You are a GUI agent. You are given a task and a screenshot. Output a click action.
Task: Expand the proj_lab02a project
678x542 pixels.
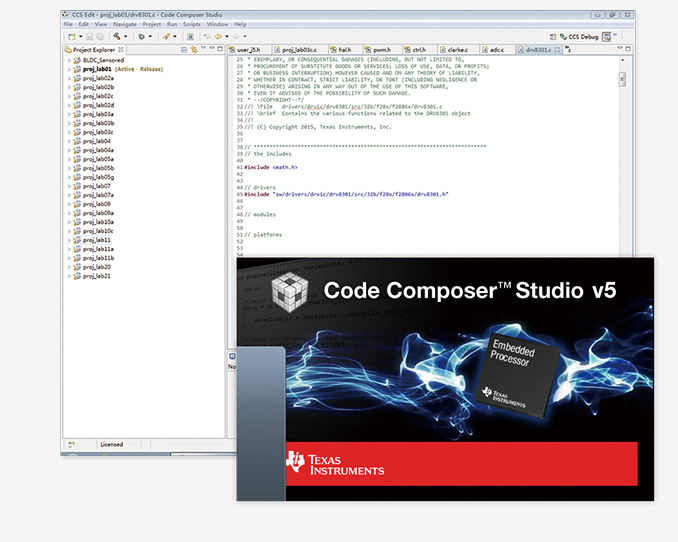69,78
